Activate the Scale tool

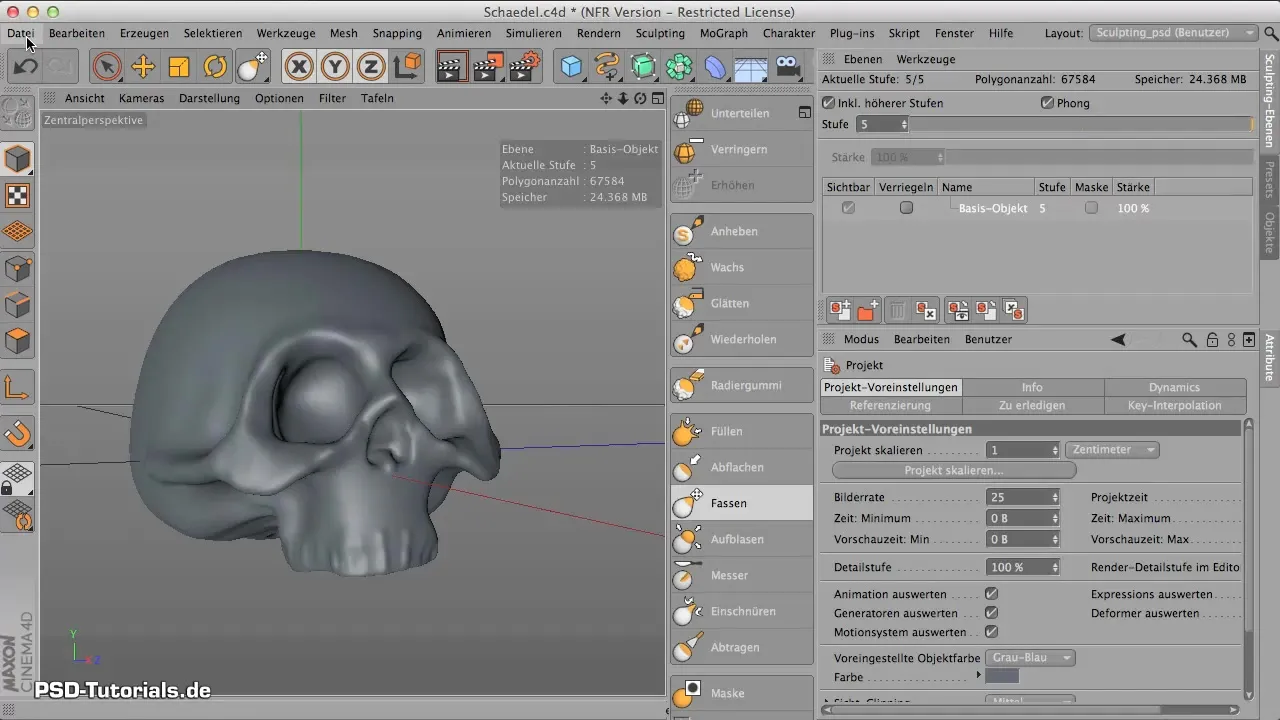click(x=179, y=67)
